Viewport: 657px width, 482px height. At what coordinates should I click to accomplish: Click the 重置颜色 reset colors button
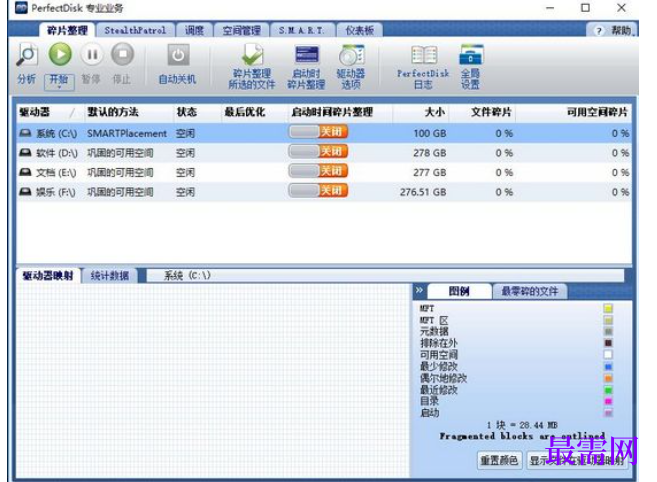click(x=499, y=461)
